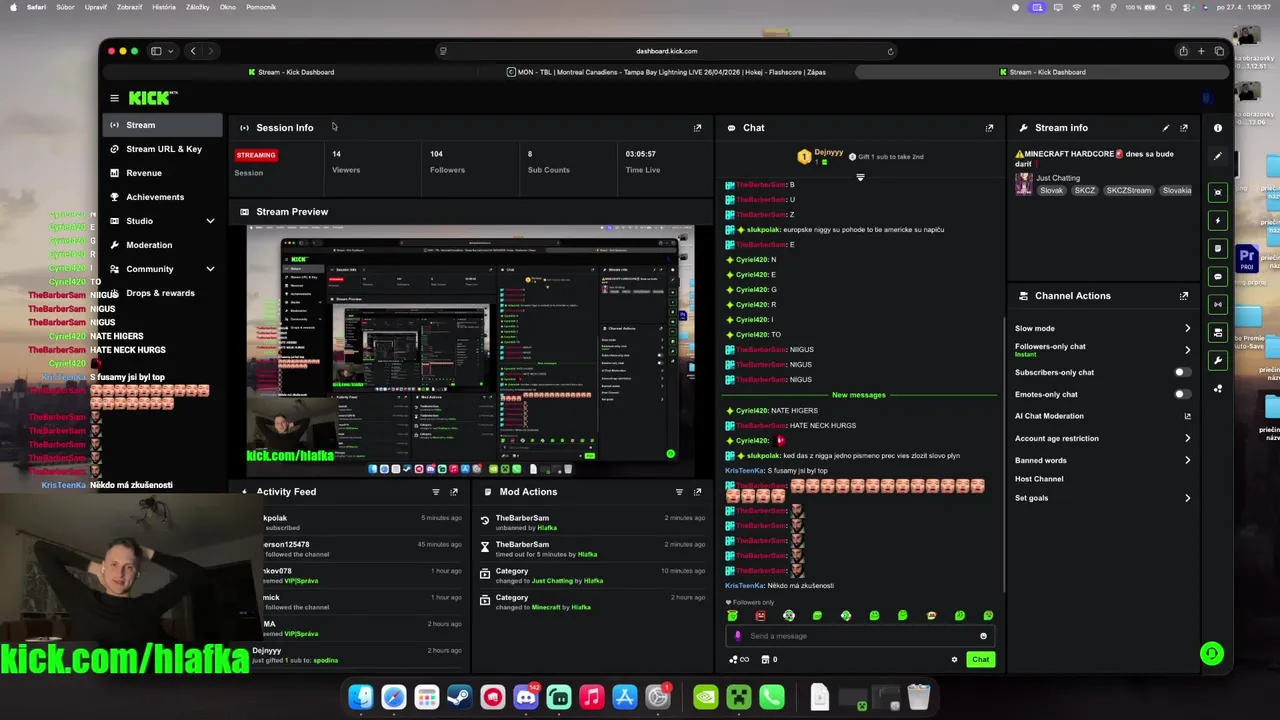This screenshot has height=720, width=1280.
Task: Open Moderation in the sidebar
Action: [x=162, y=245]
